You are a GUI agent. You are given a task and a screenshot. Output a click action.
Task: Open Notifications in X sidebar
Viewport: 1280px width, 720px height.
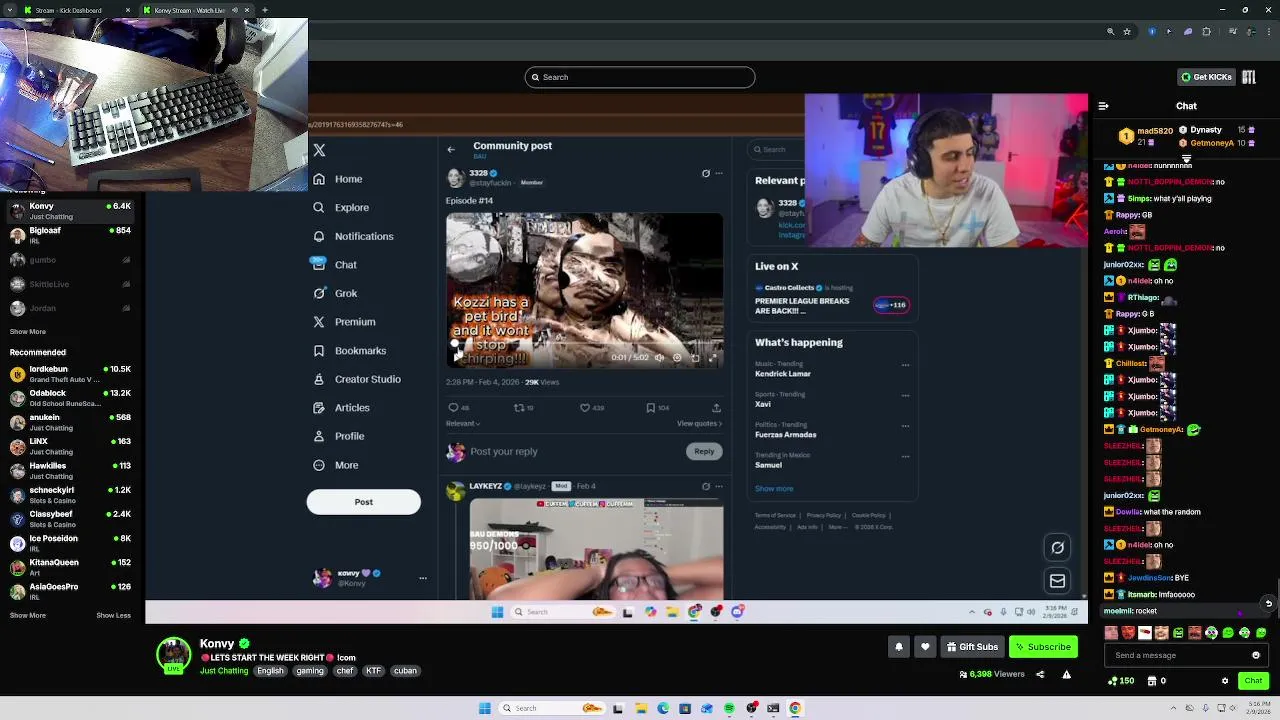pos(353,236)
